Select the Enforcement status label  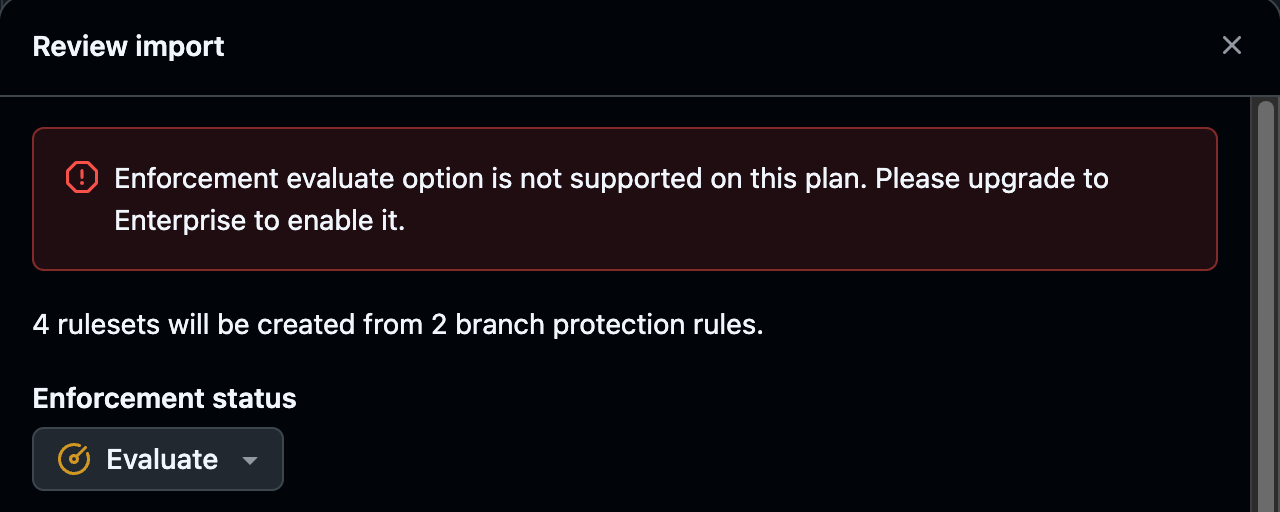[x=164, y=398]
